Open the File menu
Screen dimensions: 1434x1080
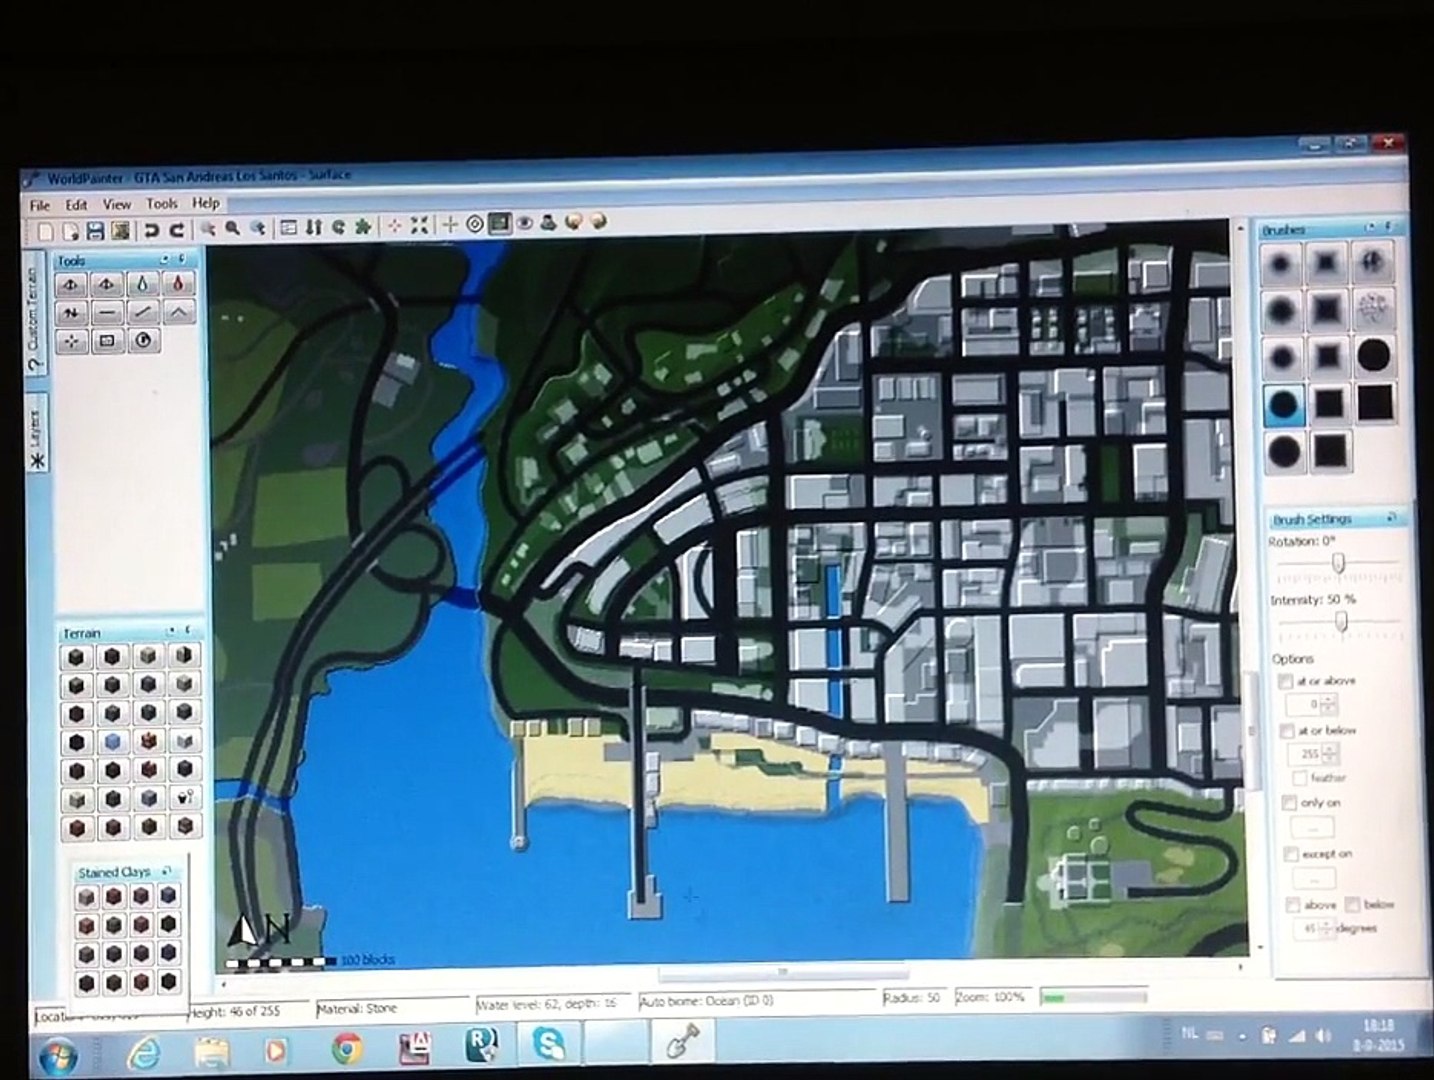[40, 205]
